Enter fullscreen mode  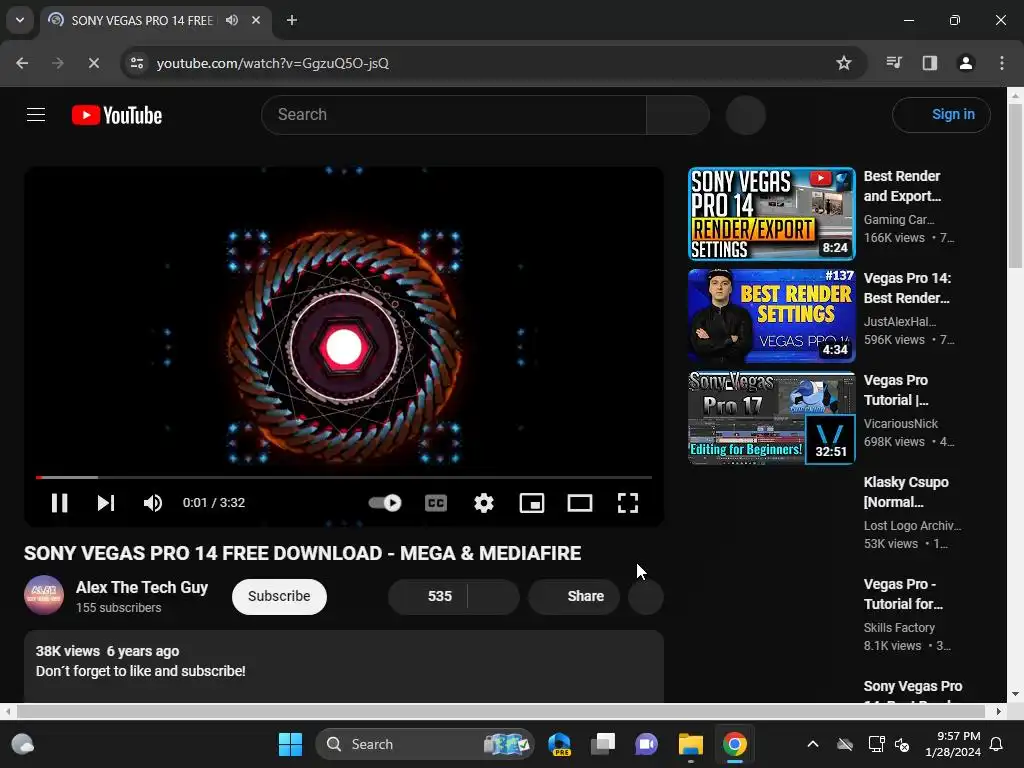(x=628, y=503)
